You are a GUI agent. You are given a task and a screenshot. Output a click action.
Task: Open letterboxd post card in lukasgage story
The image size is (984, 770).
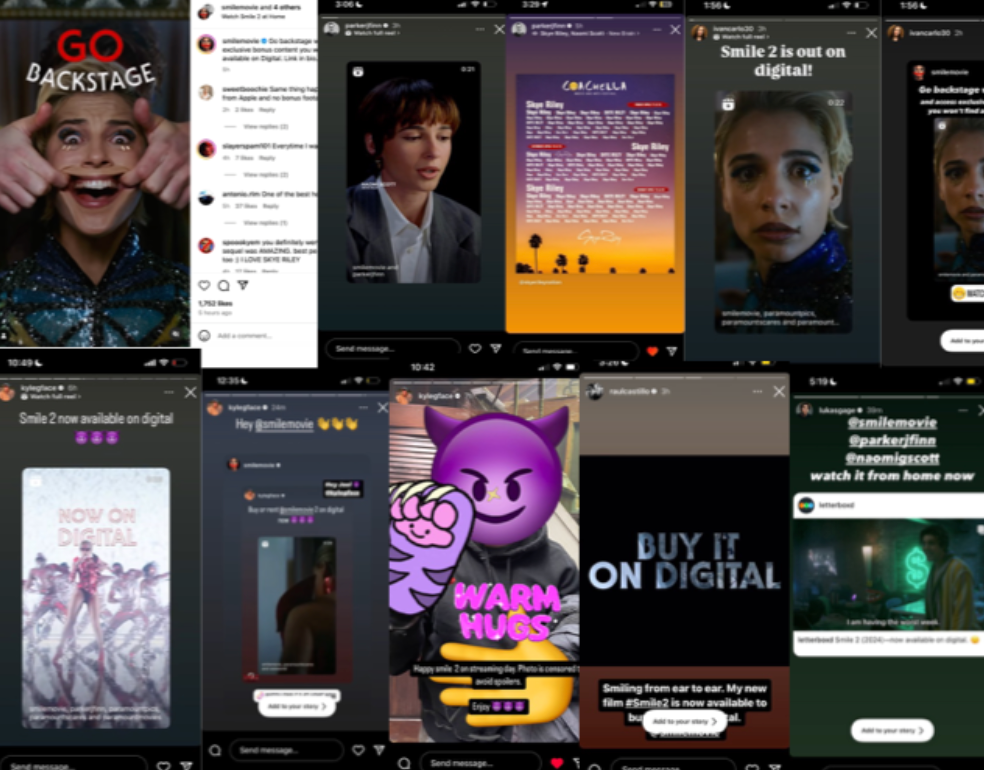[888, 575]
